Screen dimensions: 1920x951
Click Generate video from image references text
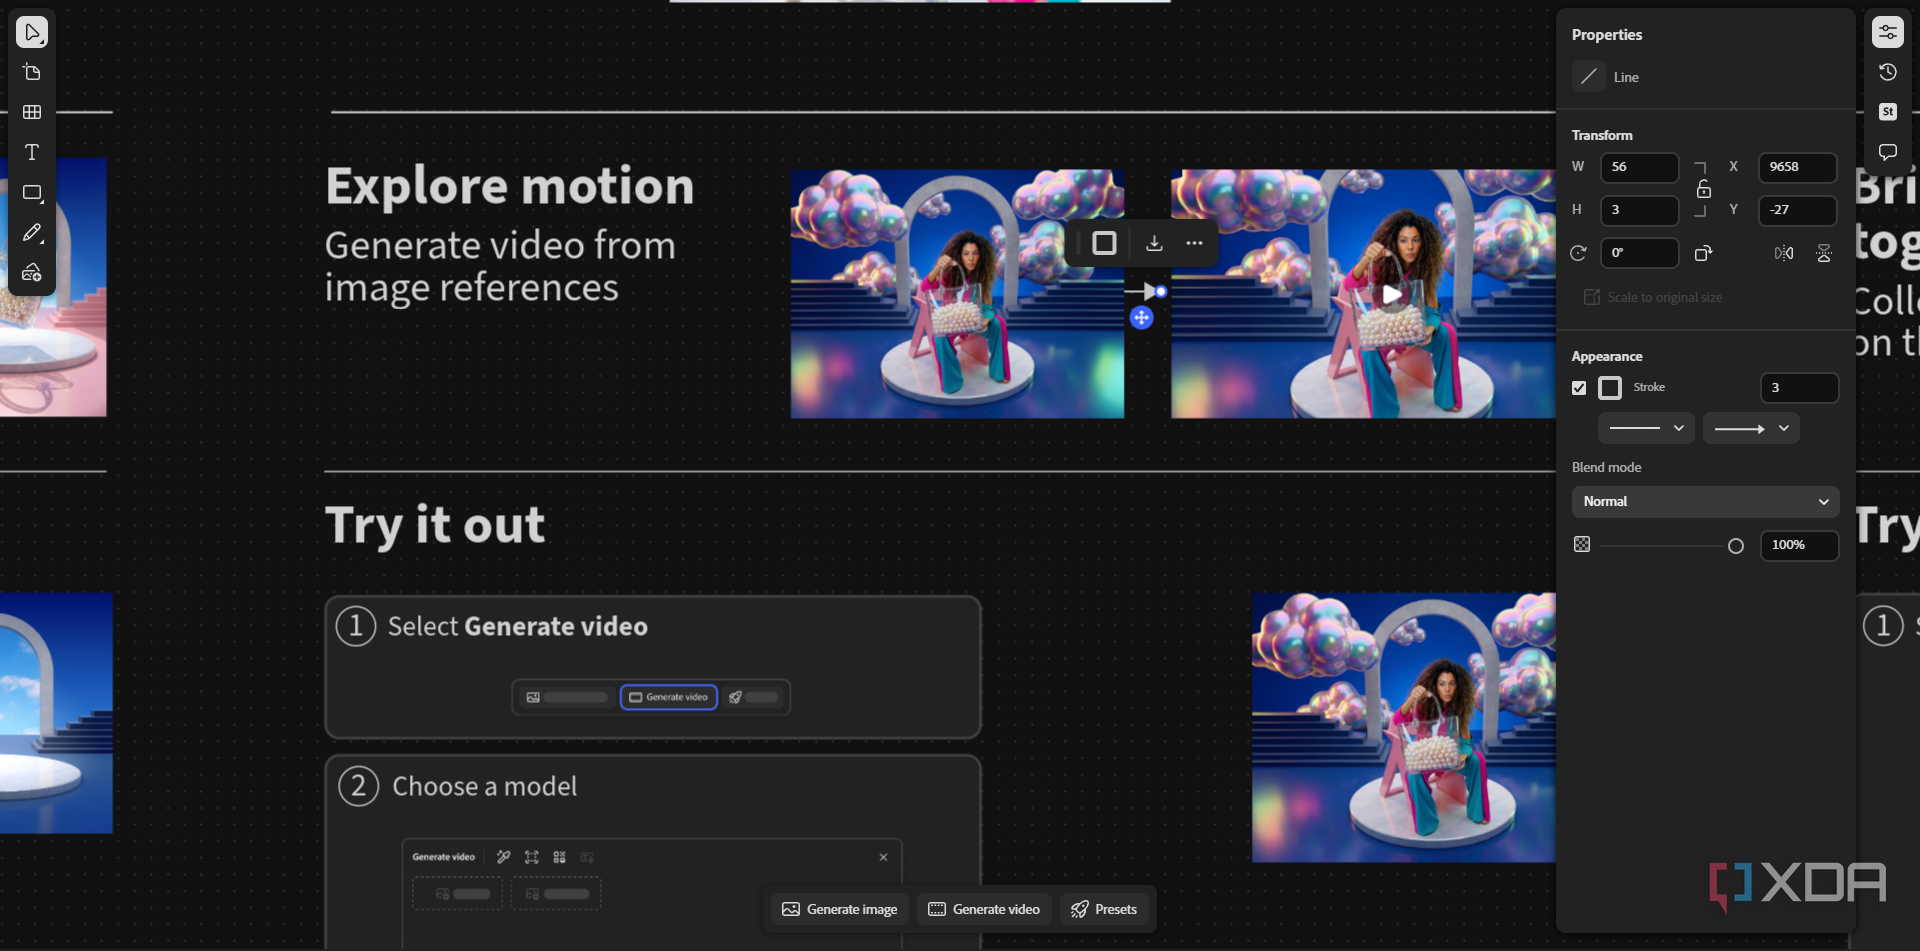[x=500, y=266]
